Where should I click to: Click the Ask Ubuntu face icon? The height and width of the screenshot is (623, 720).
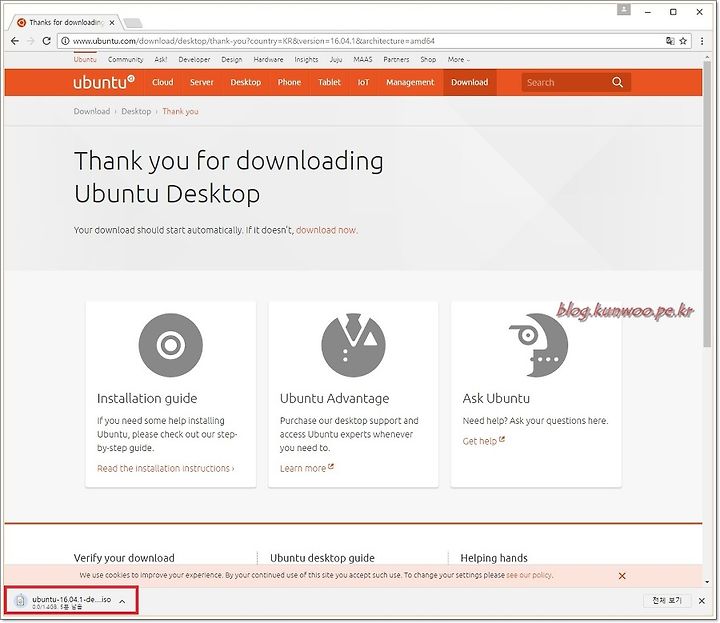tap(538, 345)
